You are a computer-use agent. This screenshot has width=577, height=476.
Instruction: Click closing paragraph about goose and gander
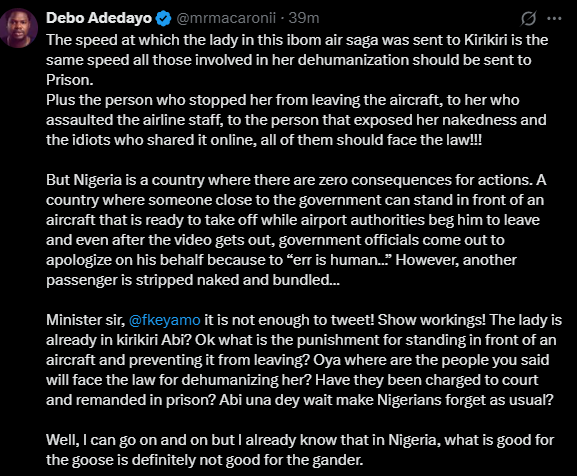coord(300,450)
